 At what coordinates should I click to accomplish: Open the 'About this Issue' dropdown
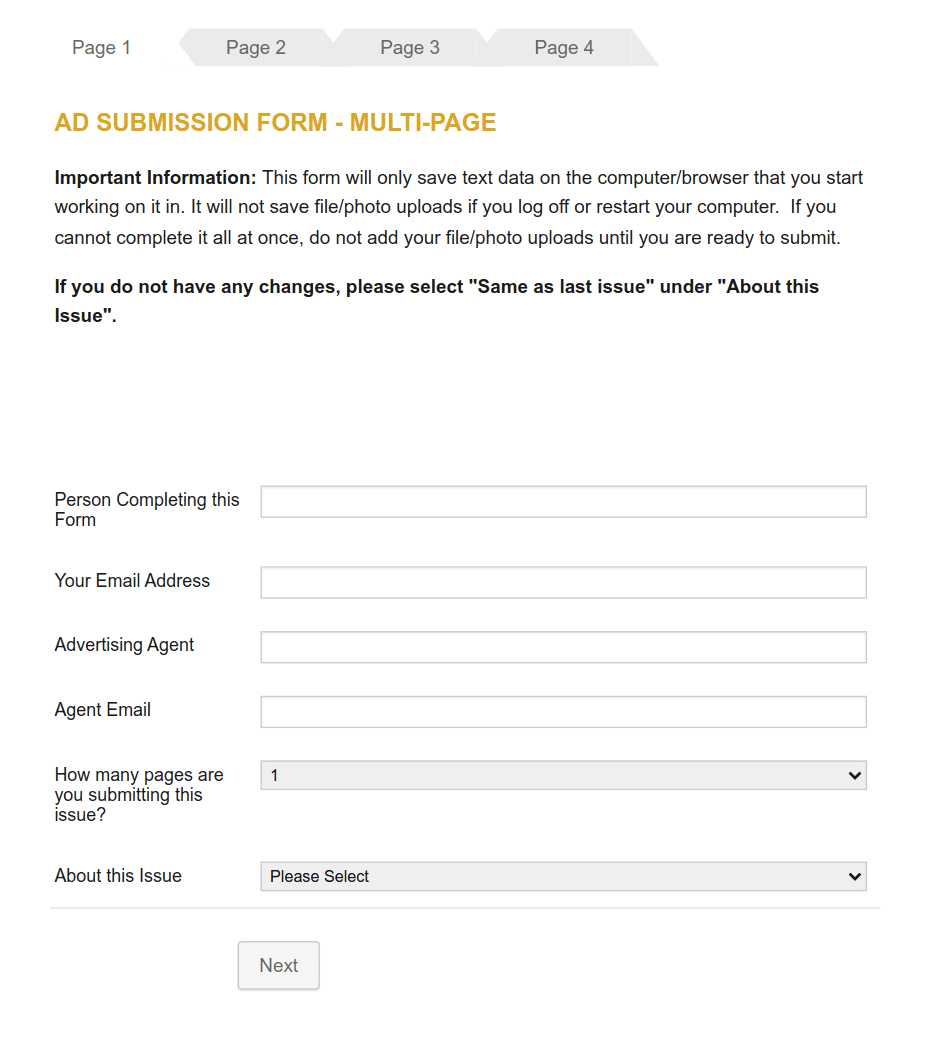pyautogui.click(x=563, y=876)
